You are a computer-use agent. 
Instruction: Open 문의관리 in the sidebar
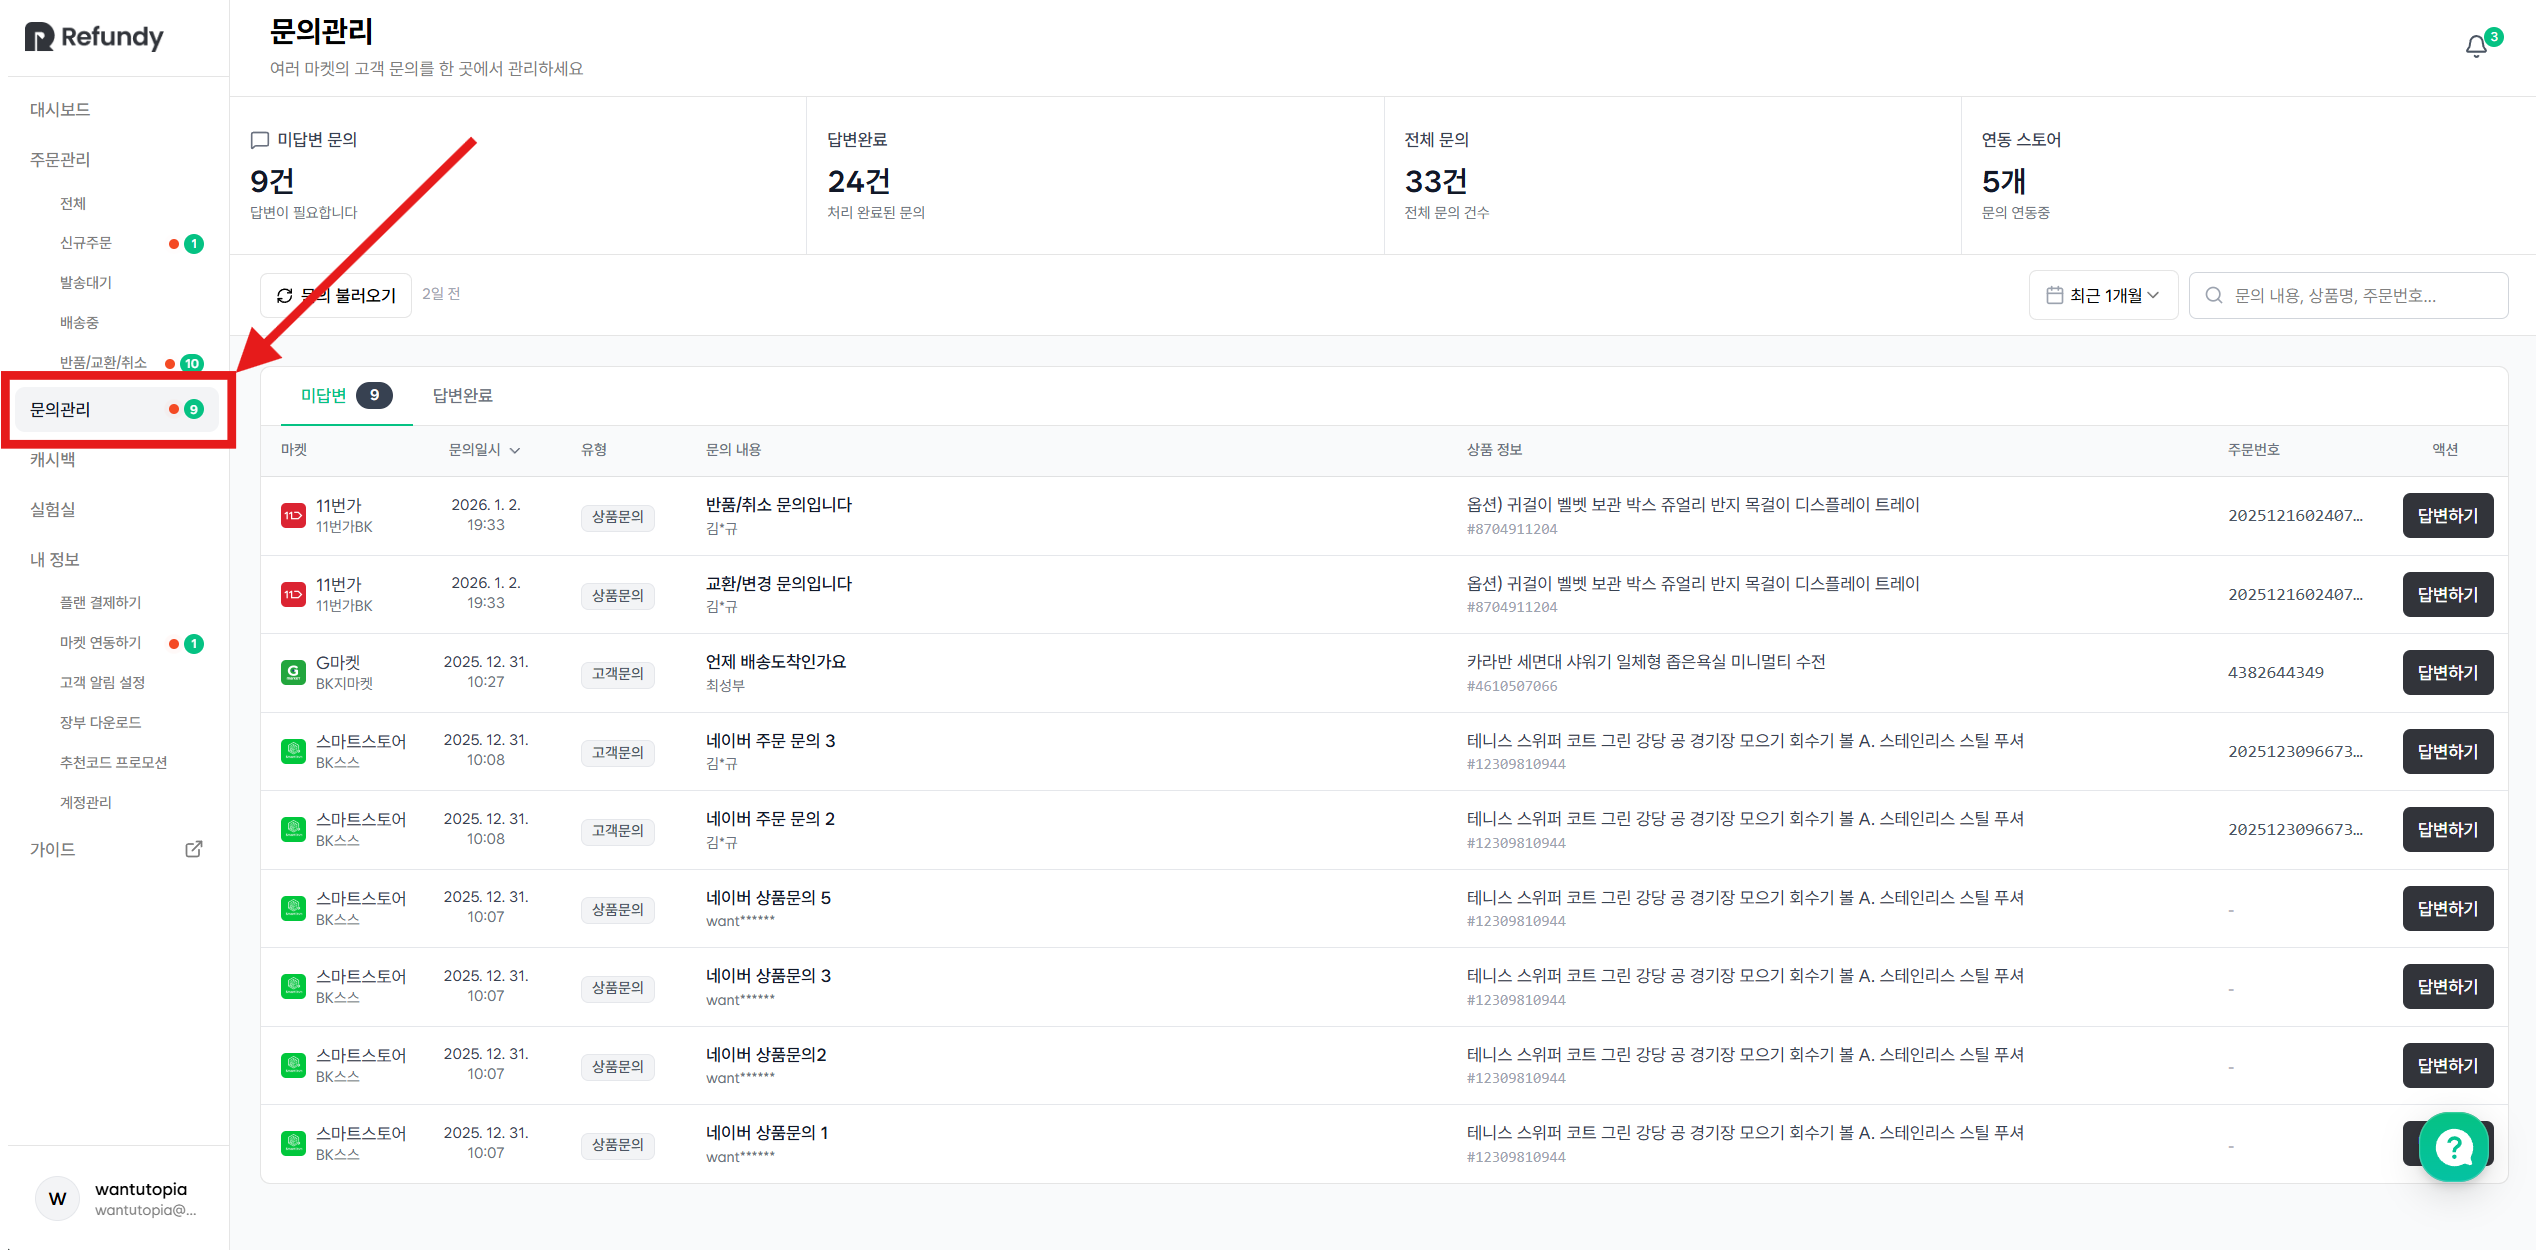[x=116, y=409]
